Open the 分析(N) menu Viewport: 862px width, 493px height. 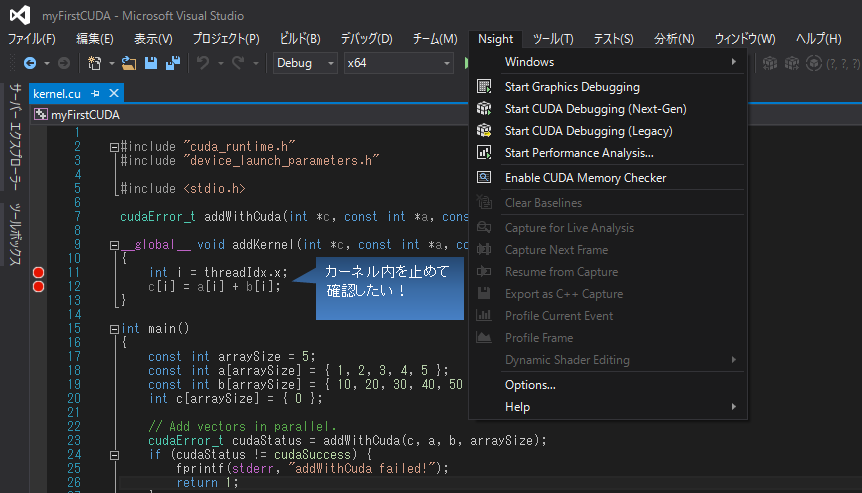click(x=674, y=38)
